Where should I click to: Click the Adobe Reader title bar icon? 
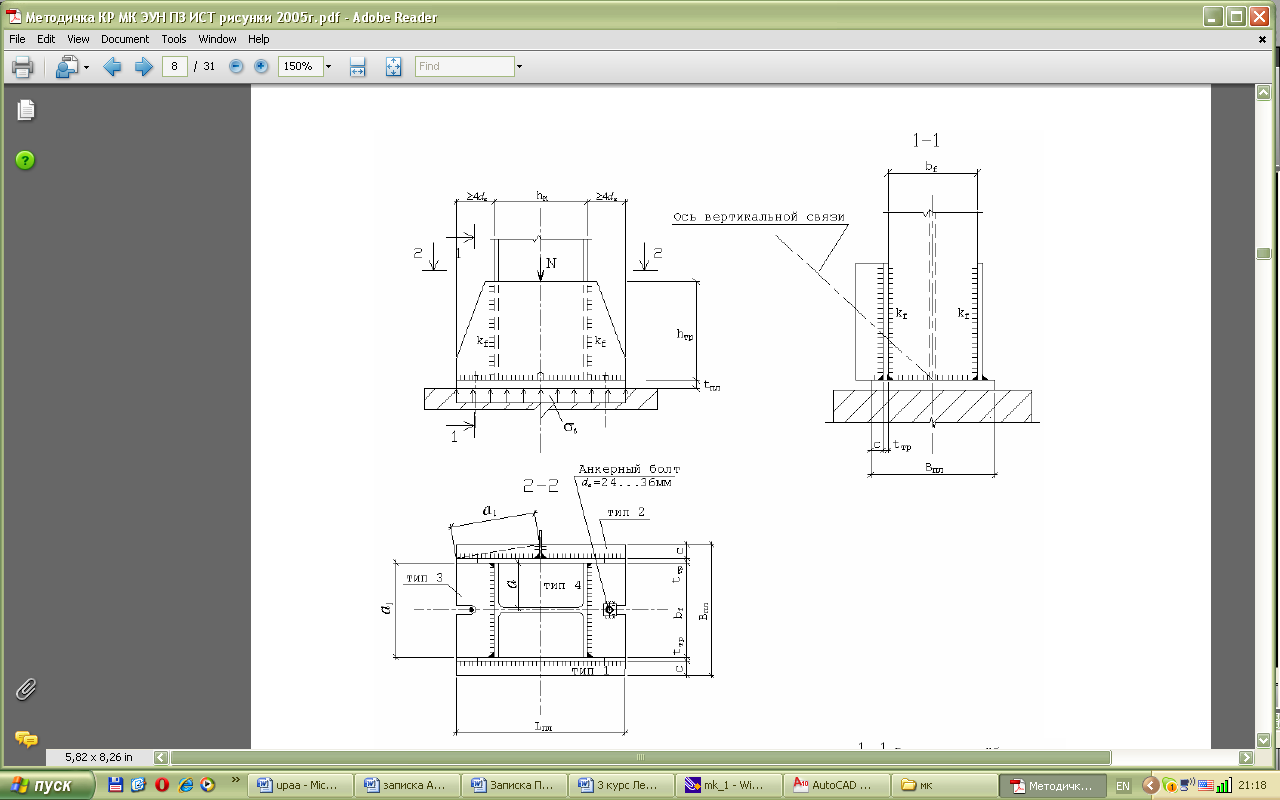pos(14,16)
